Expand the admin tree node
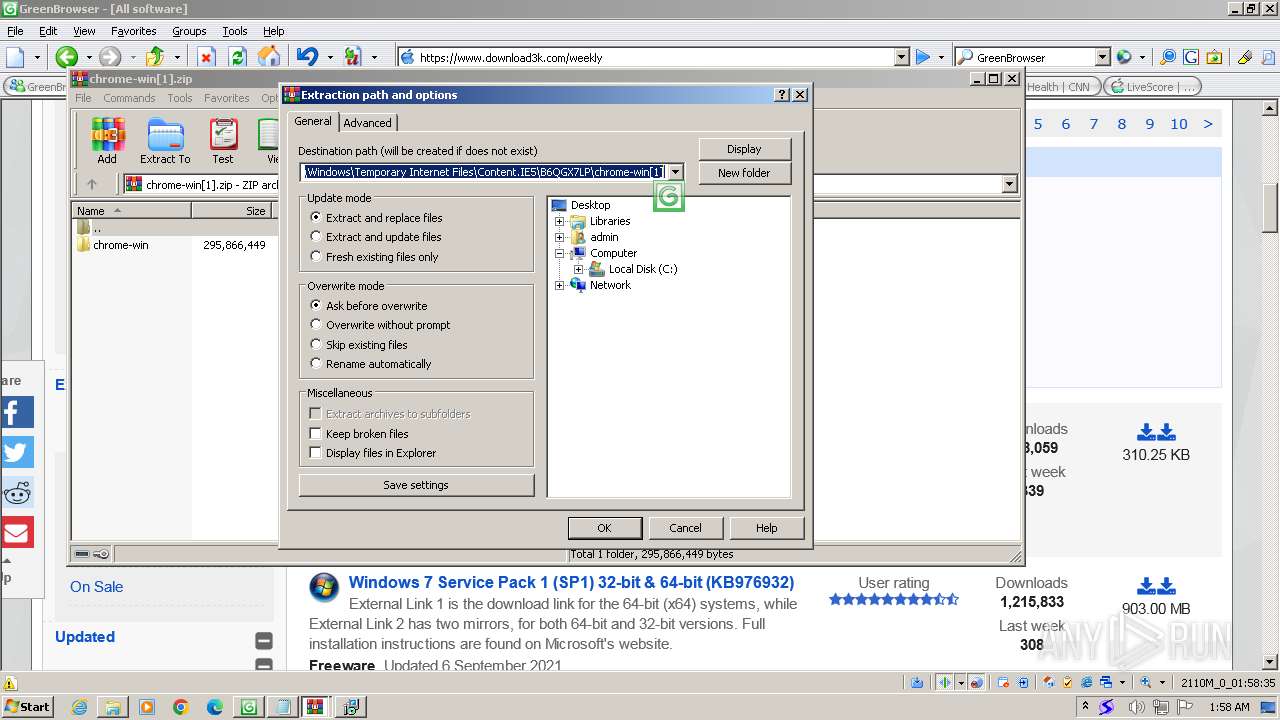 560,237
